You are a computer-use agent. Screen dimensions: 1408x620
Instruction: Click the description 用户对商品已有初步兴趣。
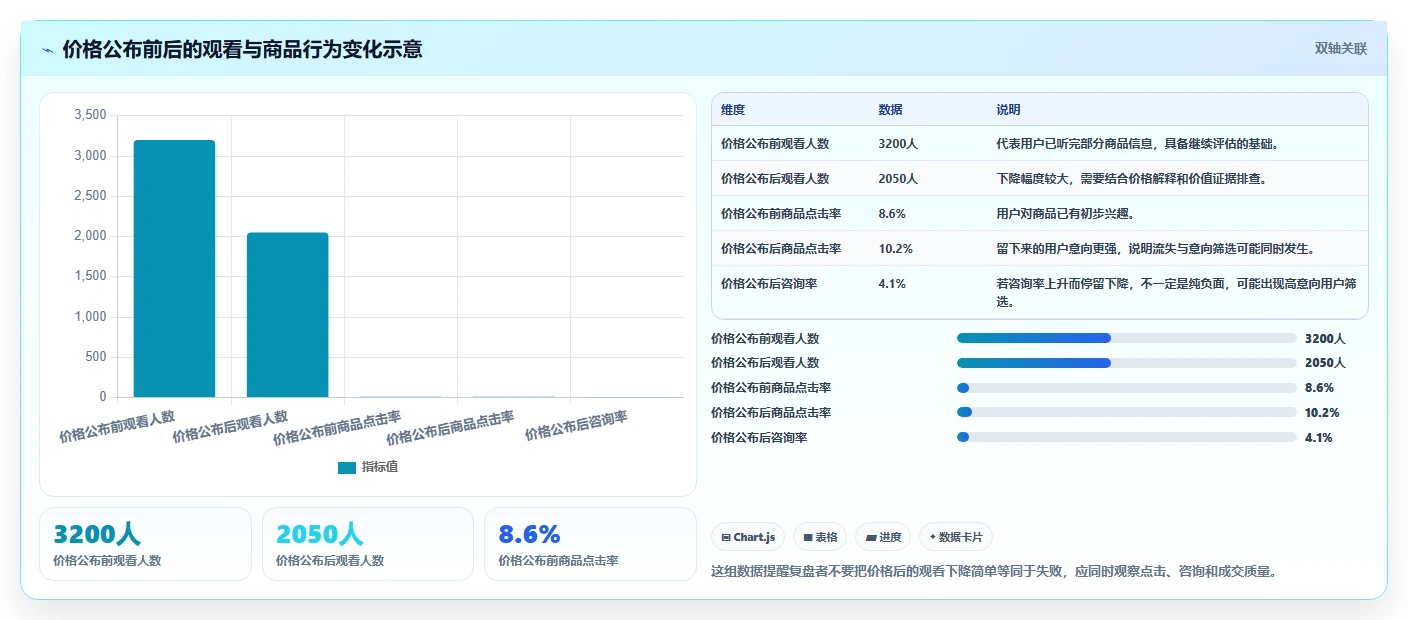click(x=1065, y=213)
